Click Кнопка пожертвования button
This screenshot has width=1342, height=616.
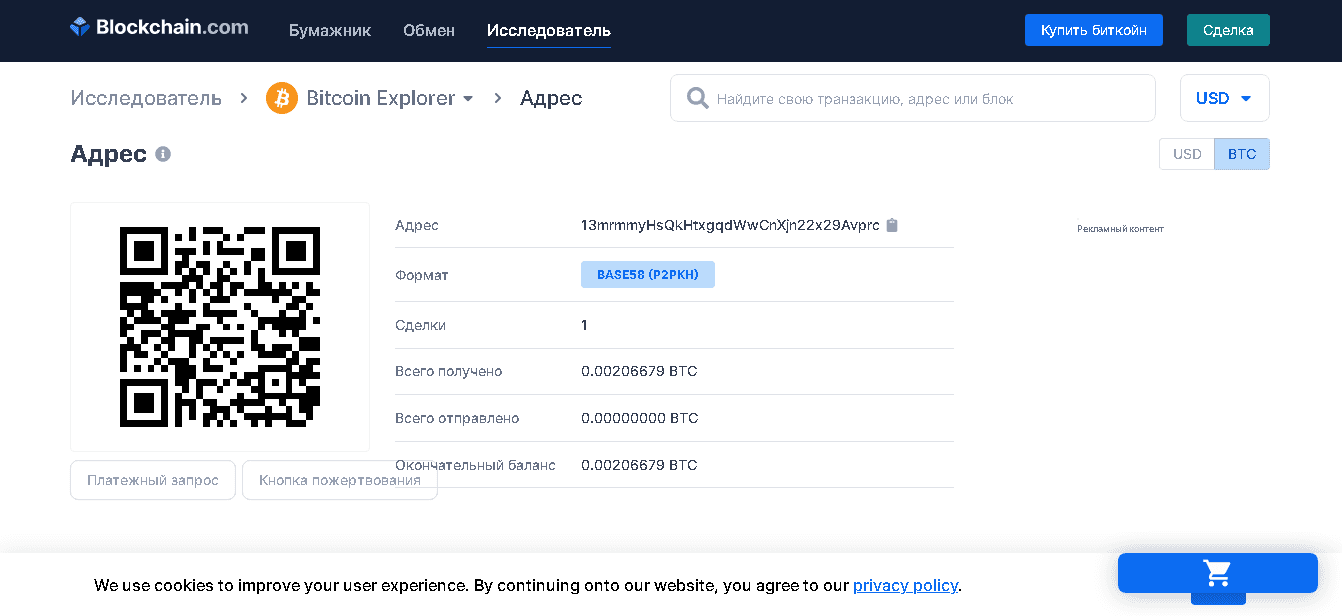[x=339, y=480]
